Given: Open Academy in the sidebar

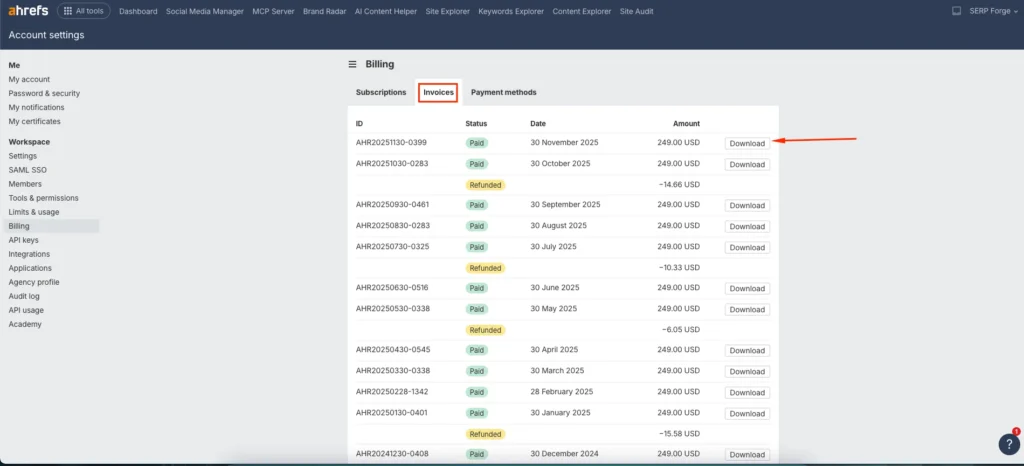Looking at the screenshot, I should (25, 324).
